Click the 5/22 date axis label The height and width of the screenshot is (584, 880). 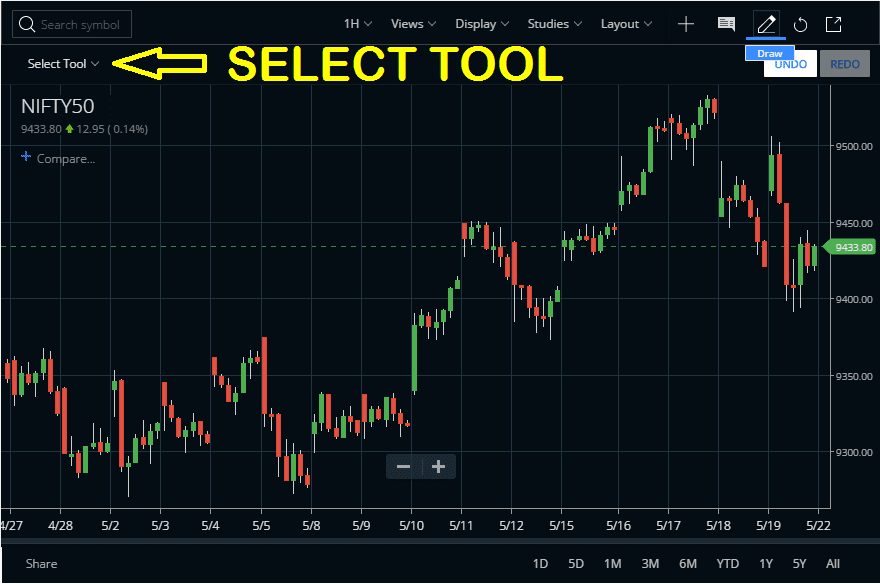click(818, 526)
